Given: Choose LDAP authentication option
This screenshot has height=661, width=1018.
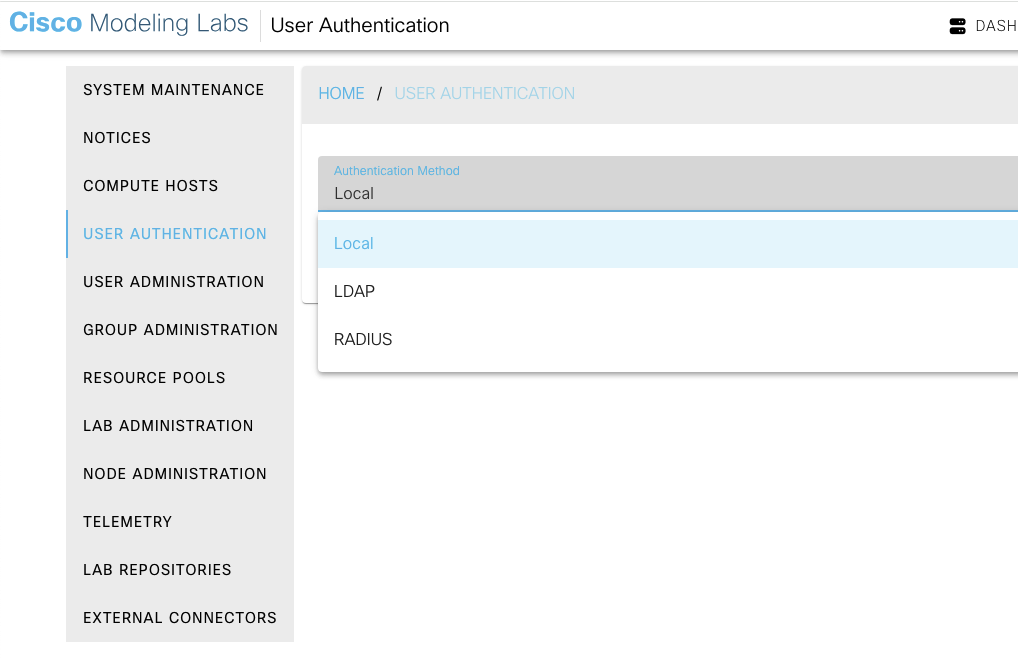Looking at the screenshot, I should pos(667,292).
